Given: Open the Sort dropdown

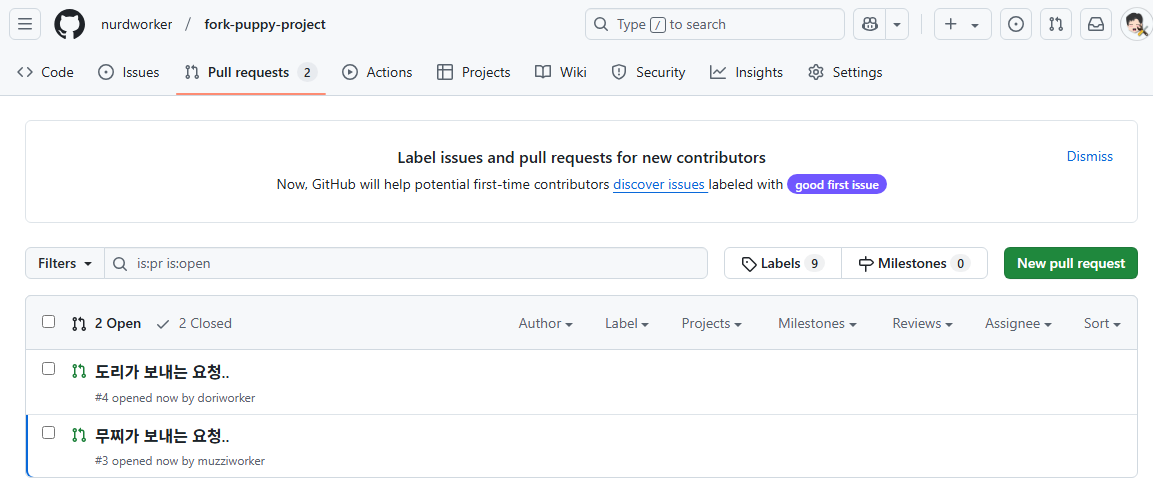Looking at the screenshot, I should click(1102, 323).
